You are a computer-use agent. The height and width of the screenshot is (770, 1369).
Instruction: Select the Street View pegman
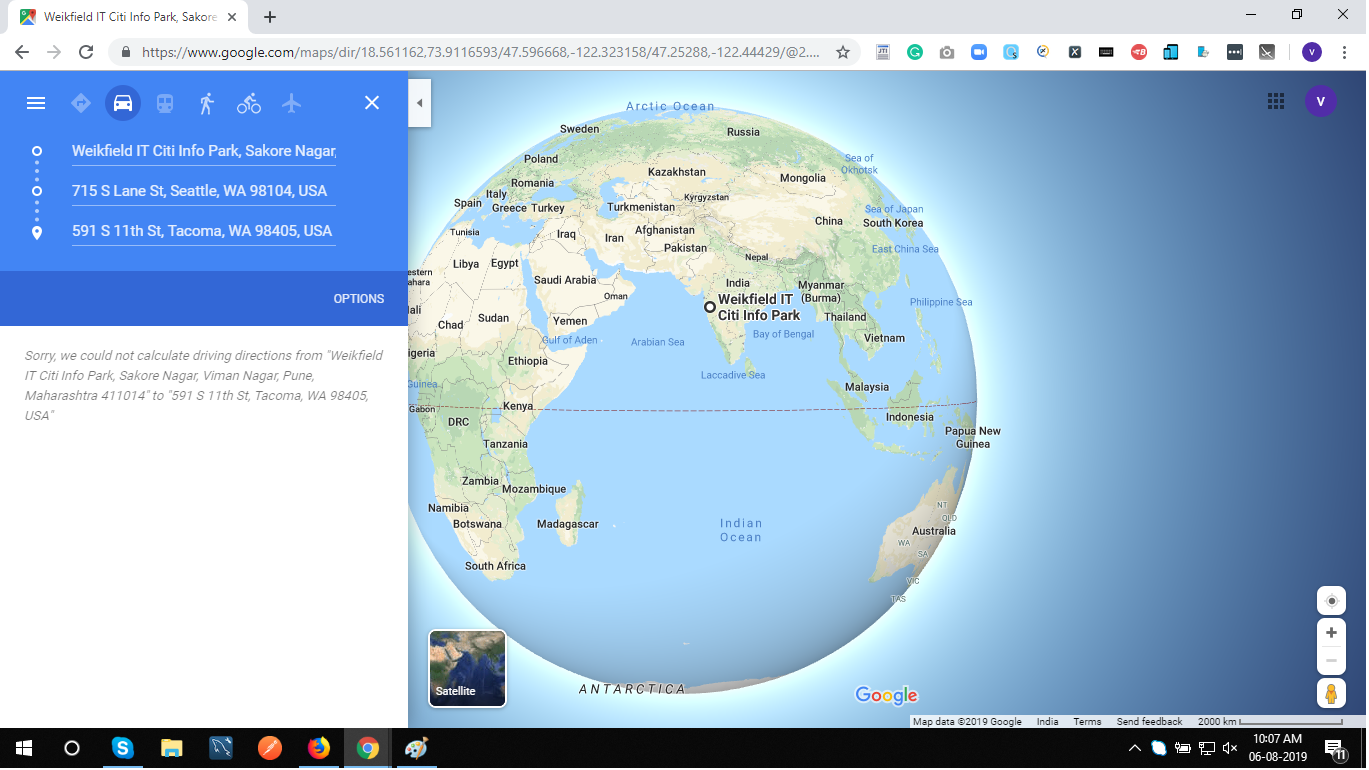click(1331, 693)
